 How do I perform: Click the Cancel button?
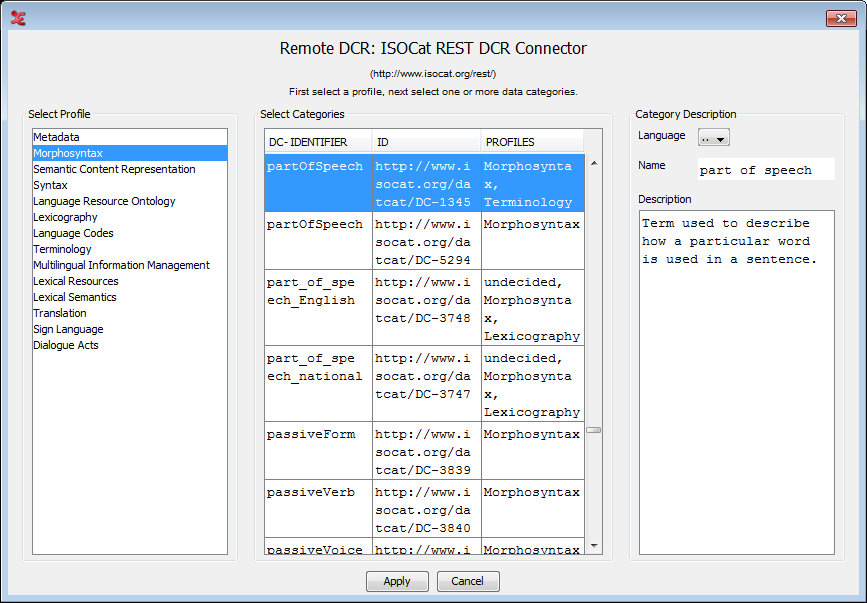click(468, 581)
